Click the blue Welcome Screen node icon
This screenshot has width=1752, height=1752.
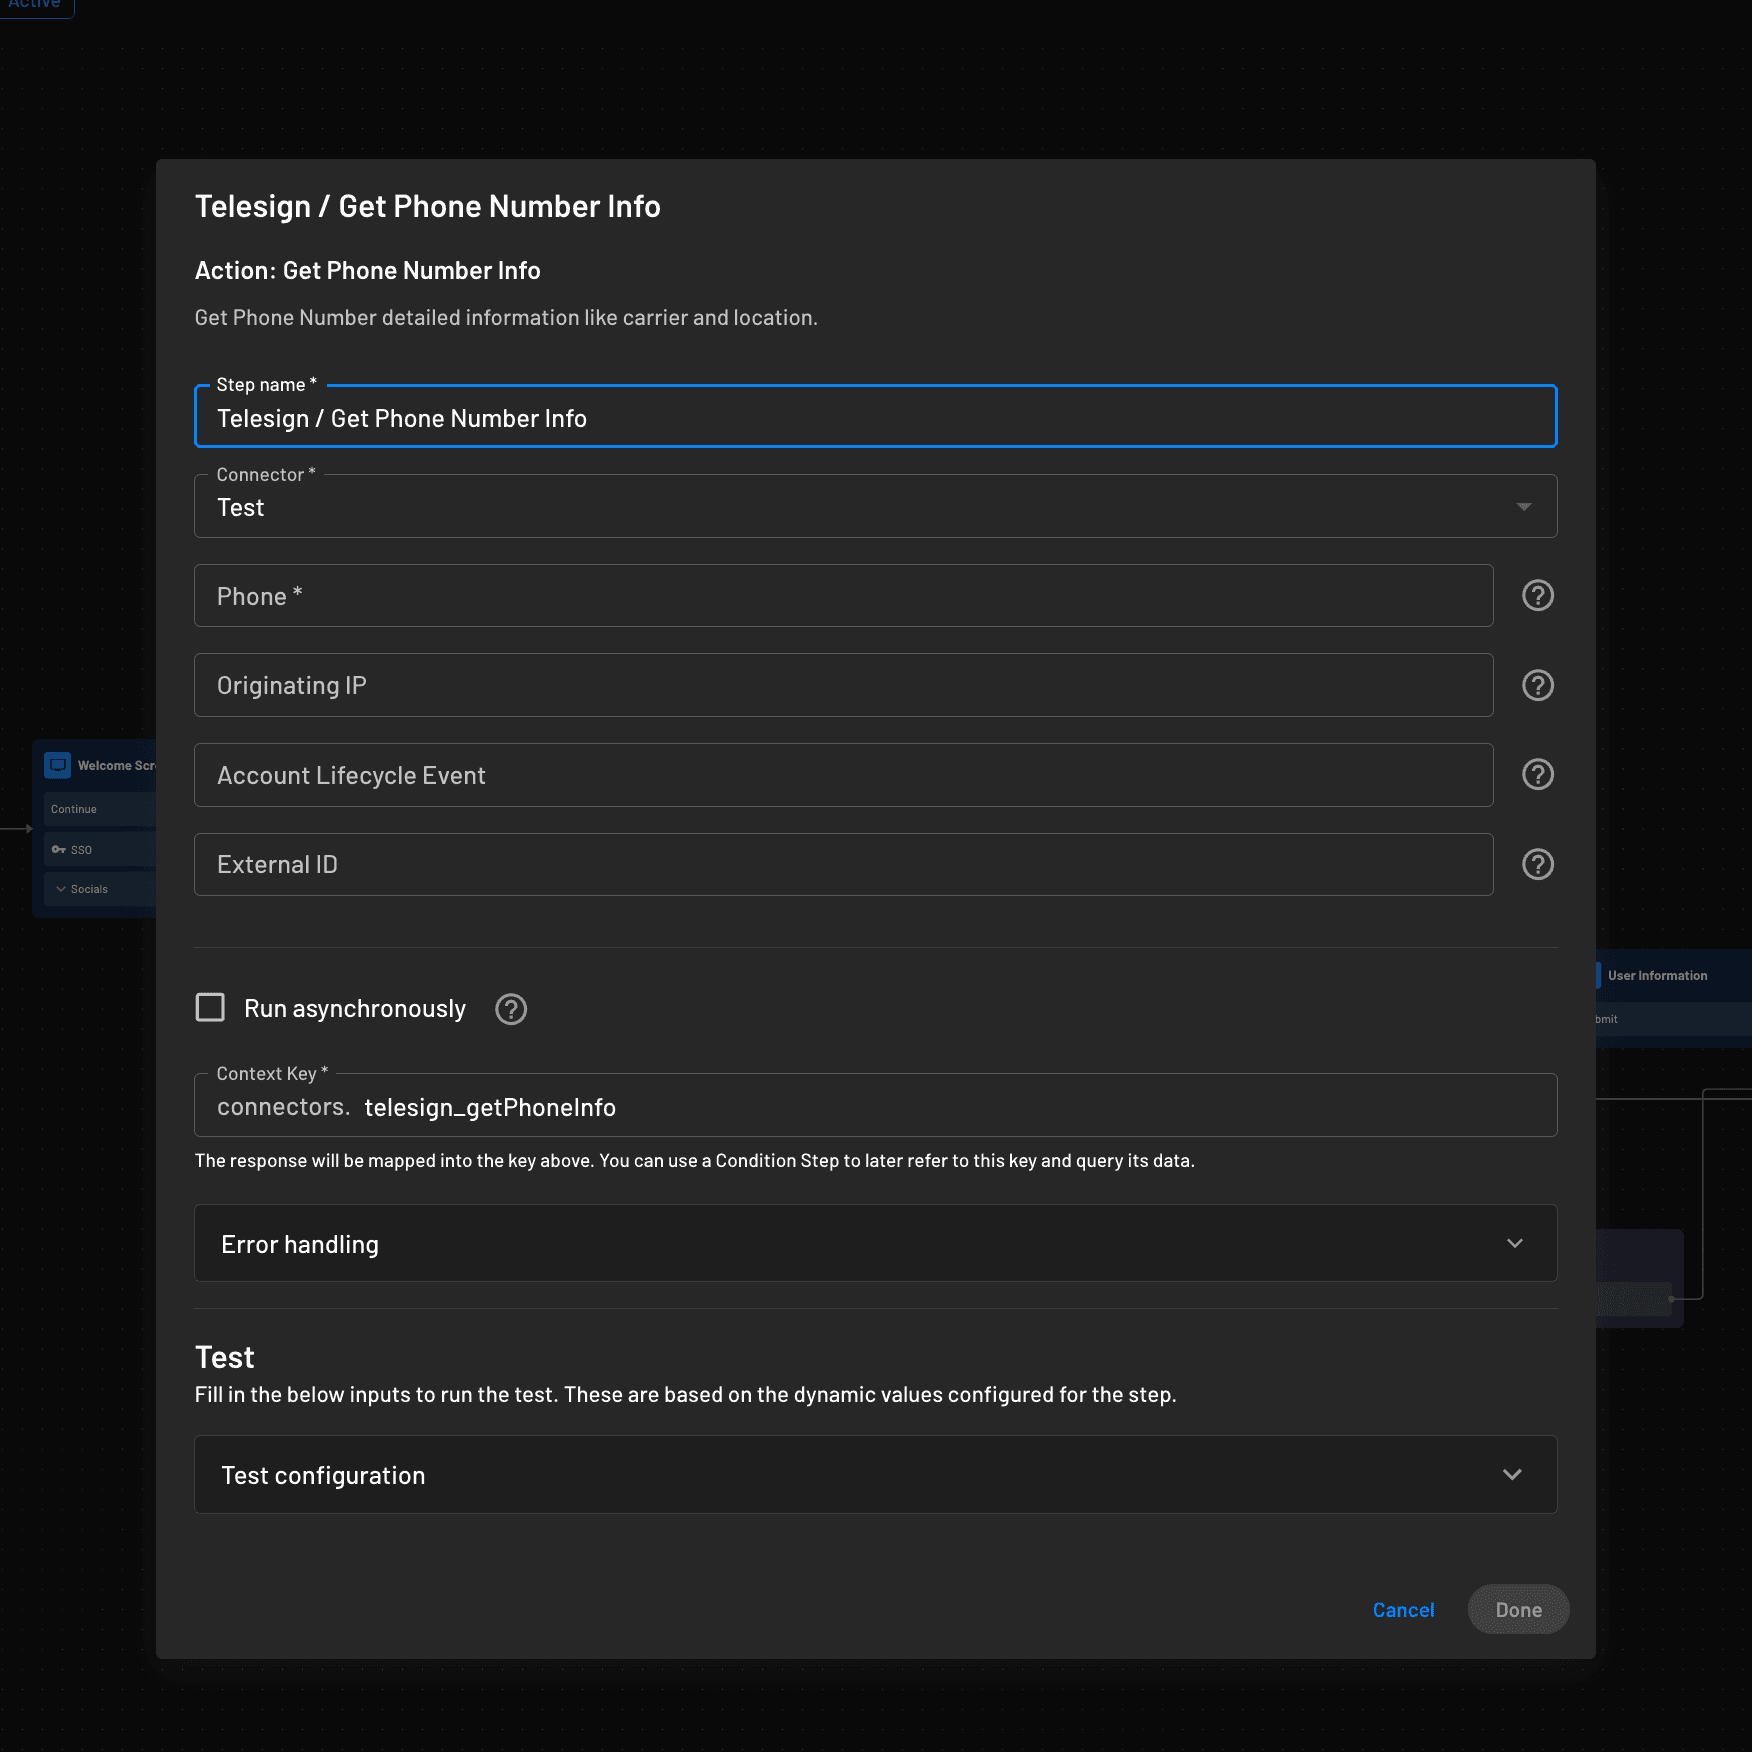pyautogui.click(x=59, y=764)
